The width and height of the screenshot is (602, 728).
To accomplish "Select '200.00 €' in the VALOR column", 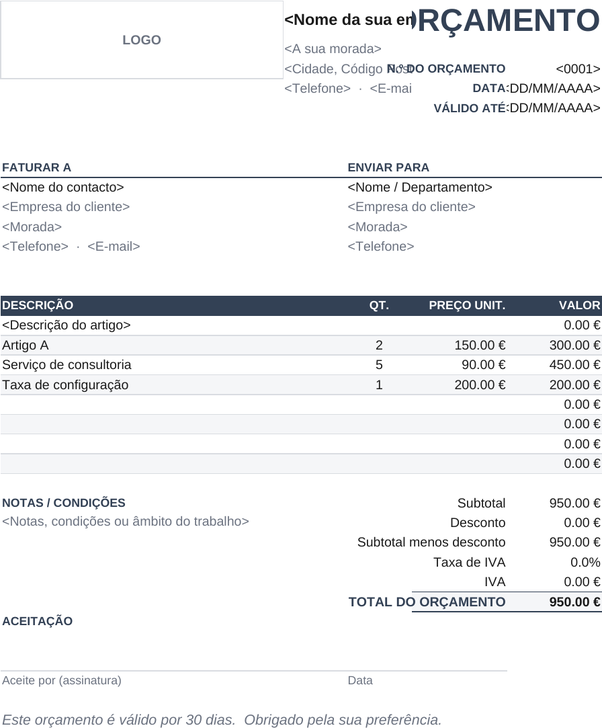I will pos(575,384).
